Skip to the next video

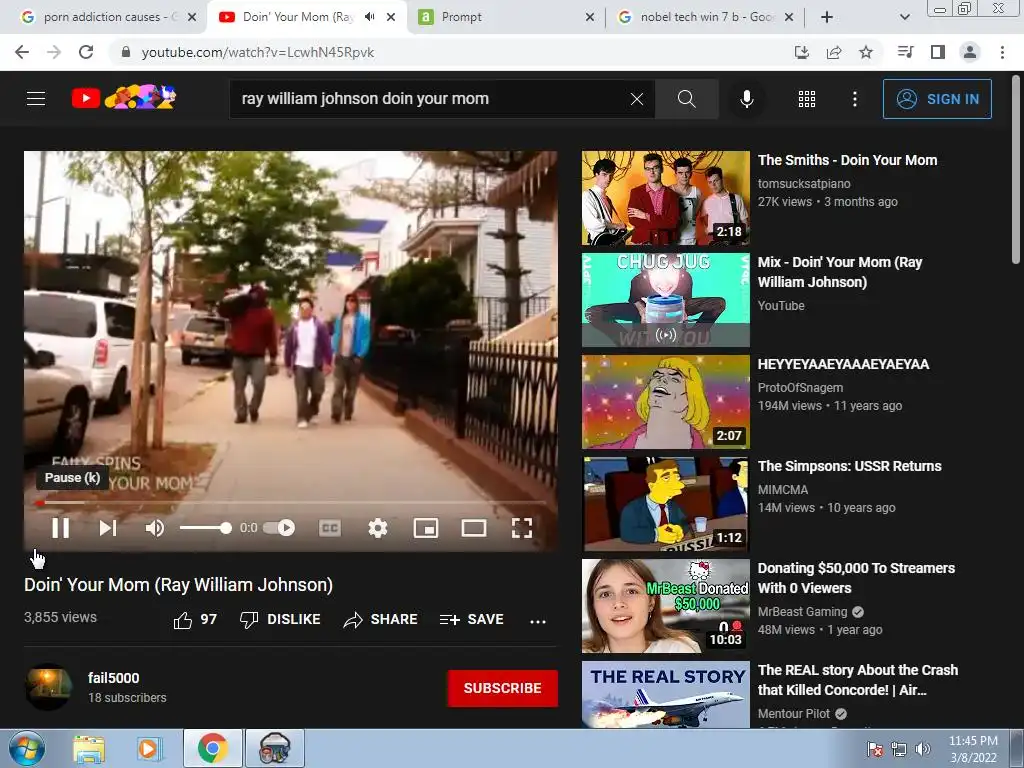pyautogui.click(x=108, y=528)
